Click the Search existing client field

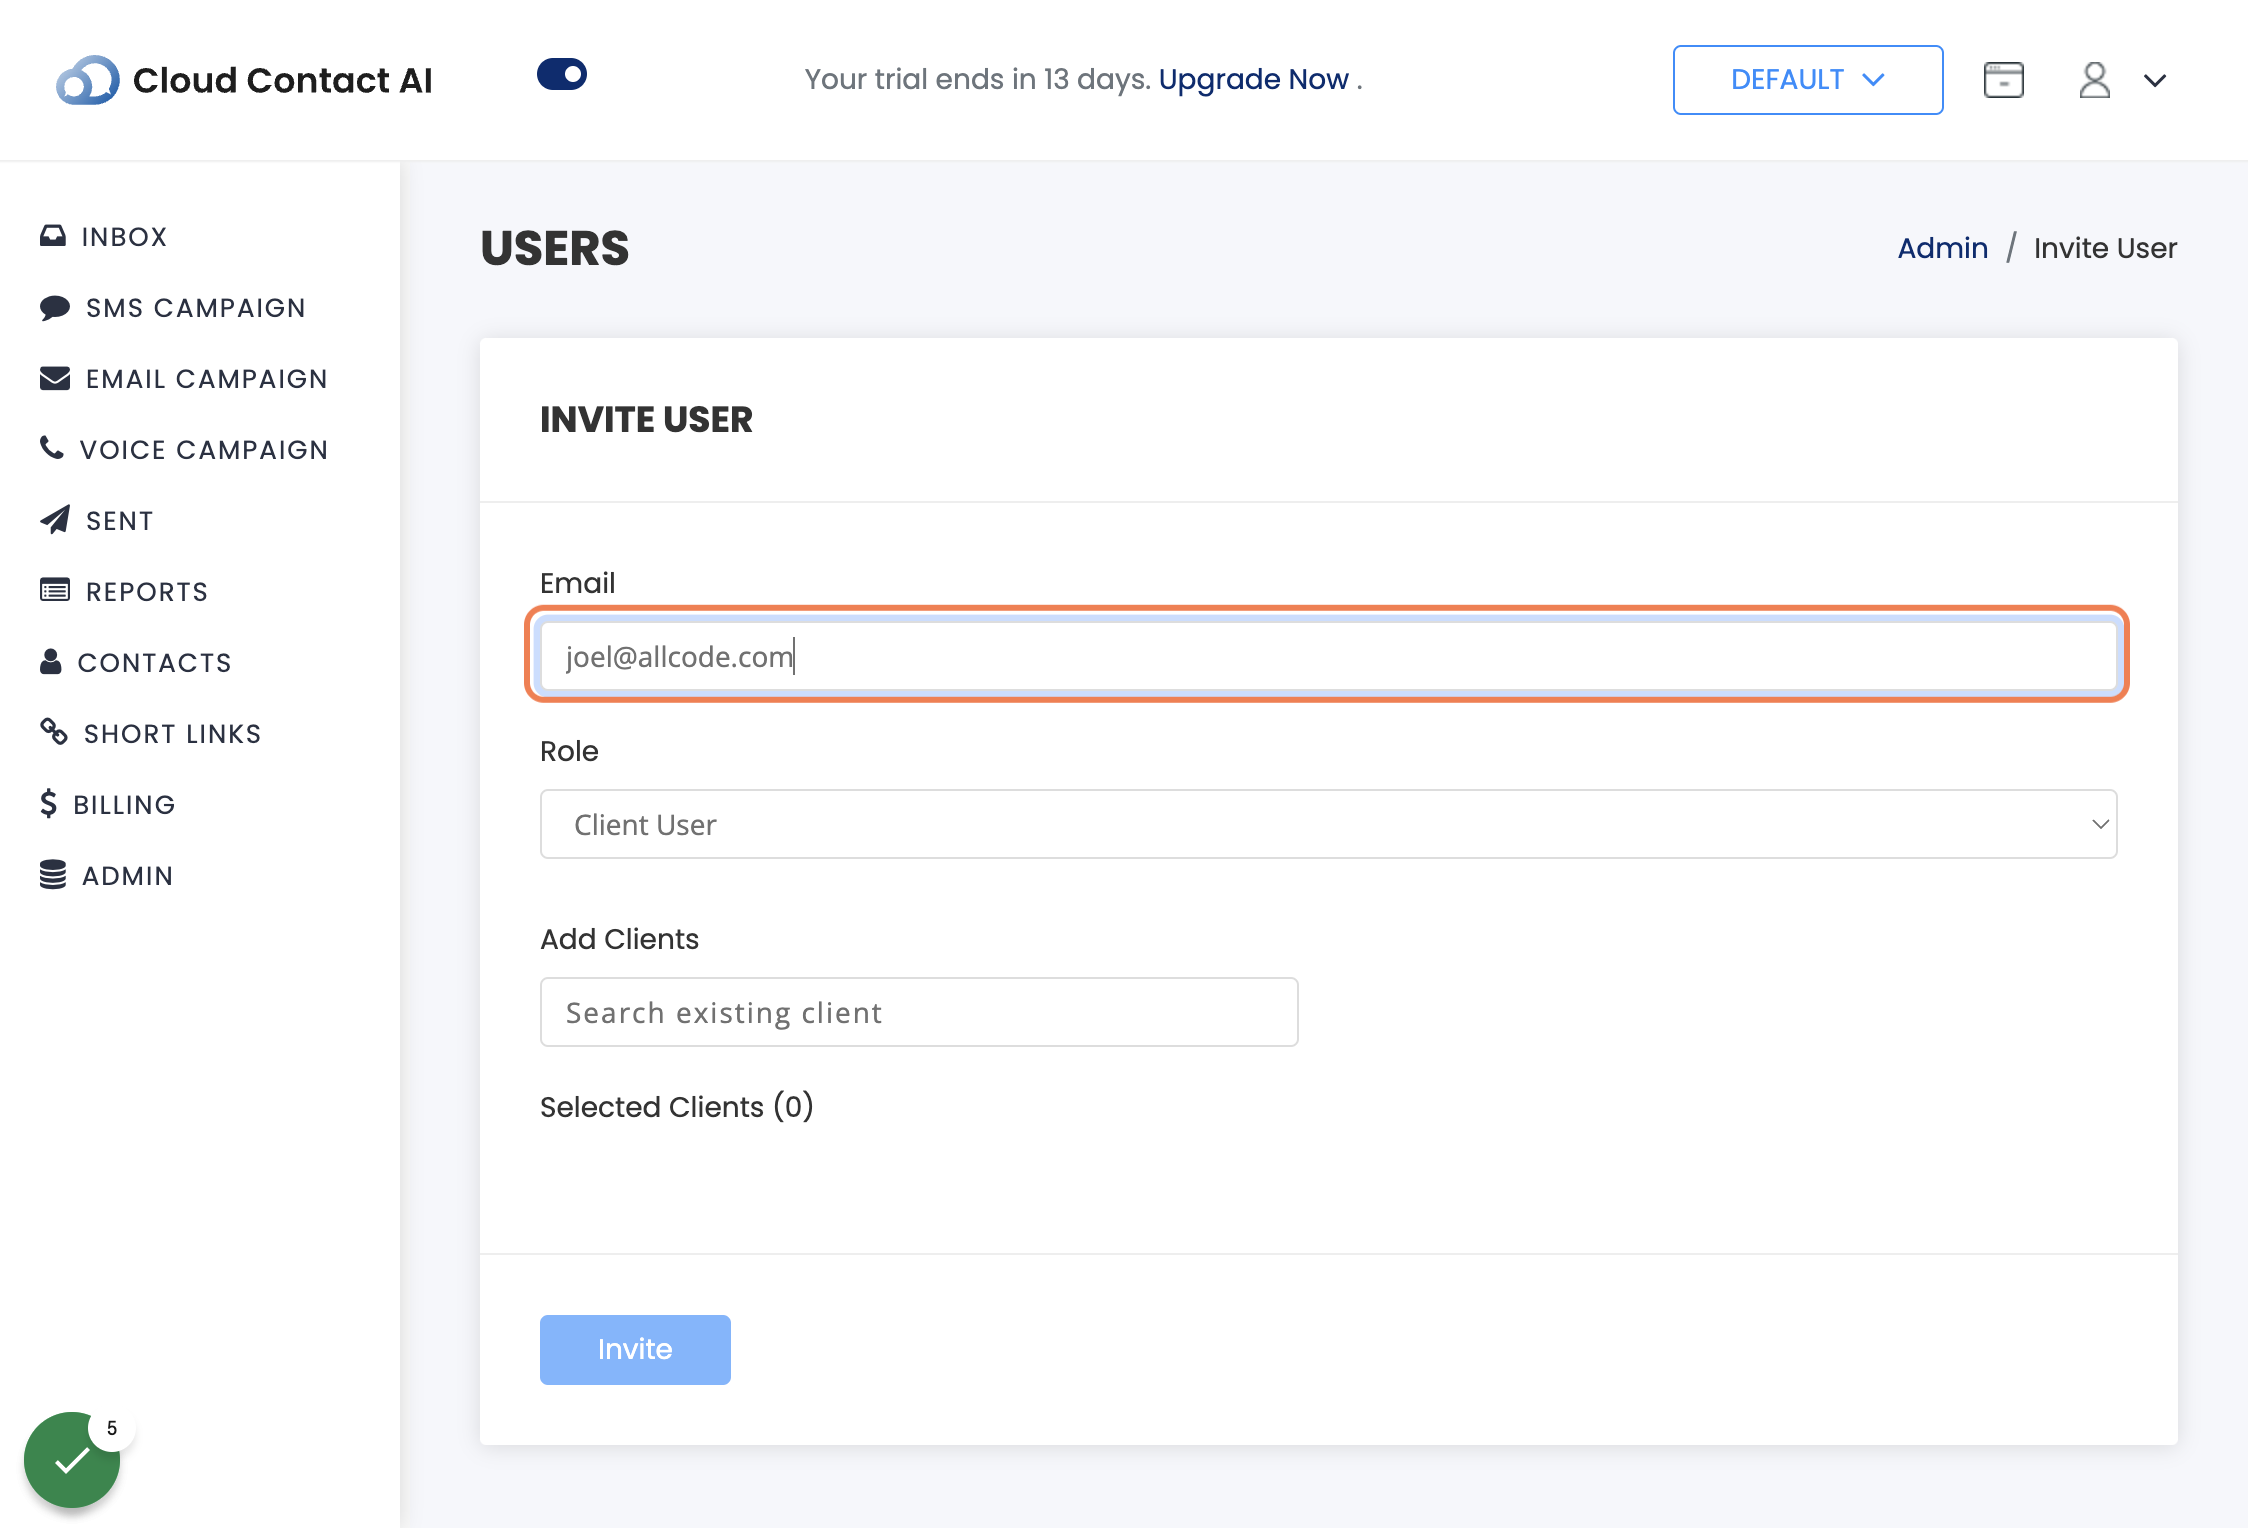pyautogui.click(x=919, y=1012)
